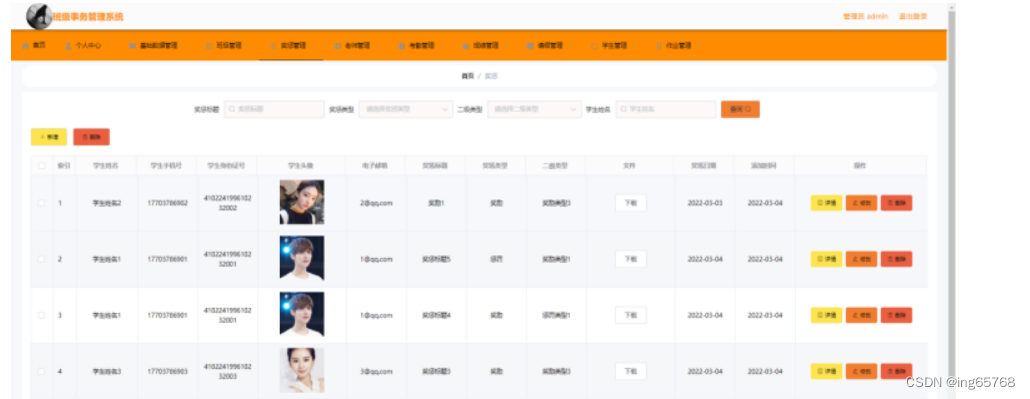Click the phone number 17703786903
Screen dimensions: 1030x399
[x=167, y=371]
